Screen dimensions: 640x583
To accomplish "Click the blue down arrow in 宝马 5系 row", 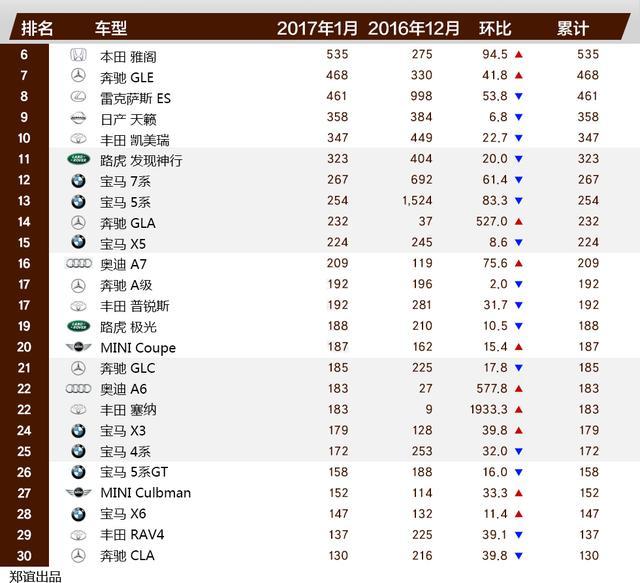I will click(x=519, y=201).
